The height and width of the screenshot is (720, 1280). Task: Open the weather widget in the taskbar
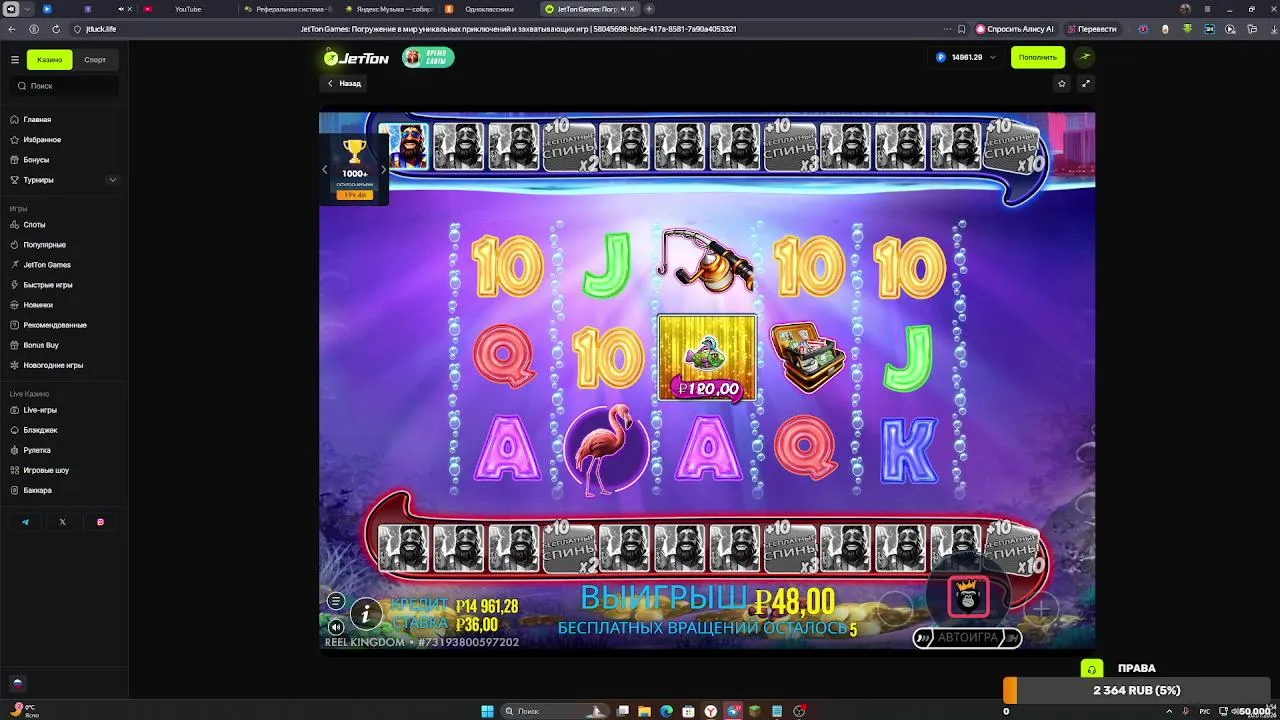click(25, 711)
